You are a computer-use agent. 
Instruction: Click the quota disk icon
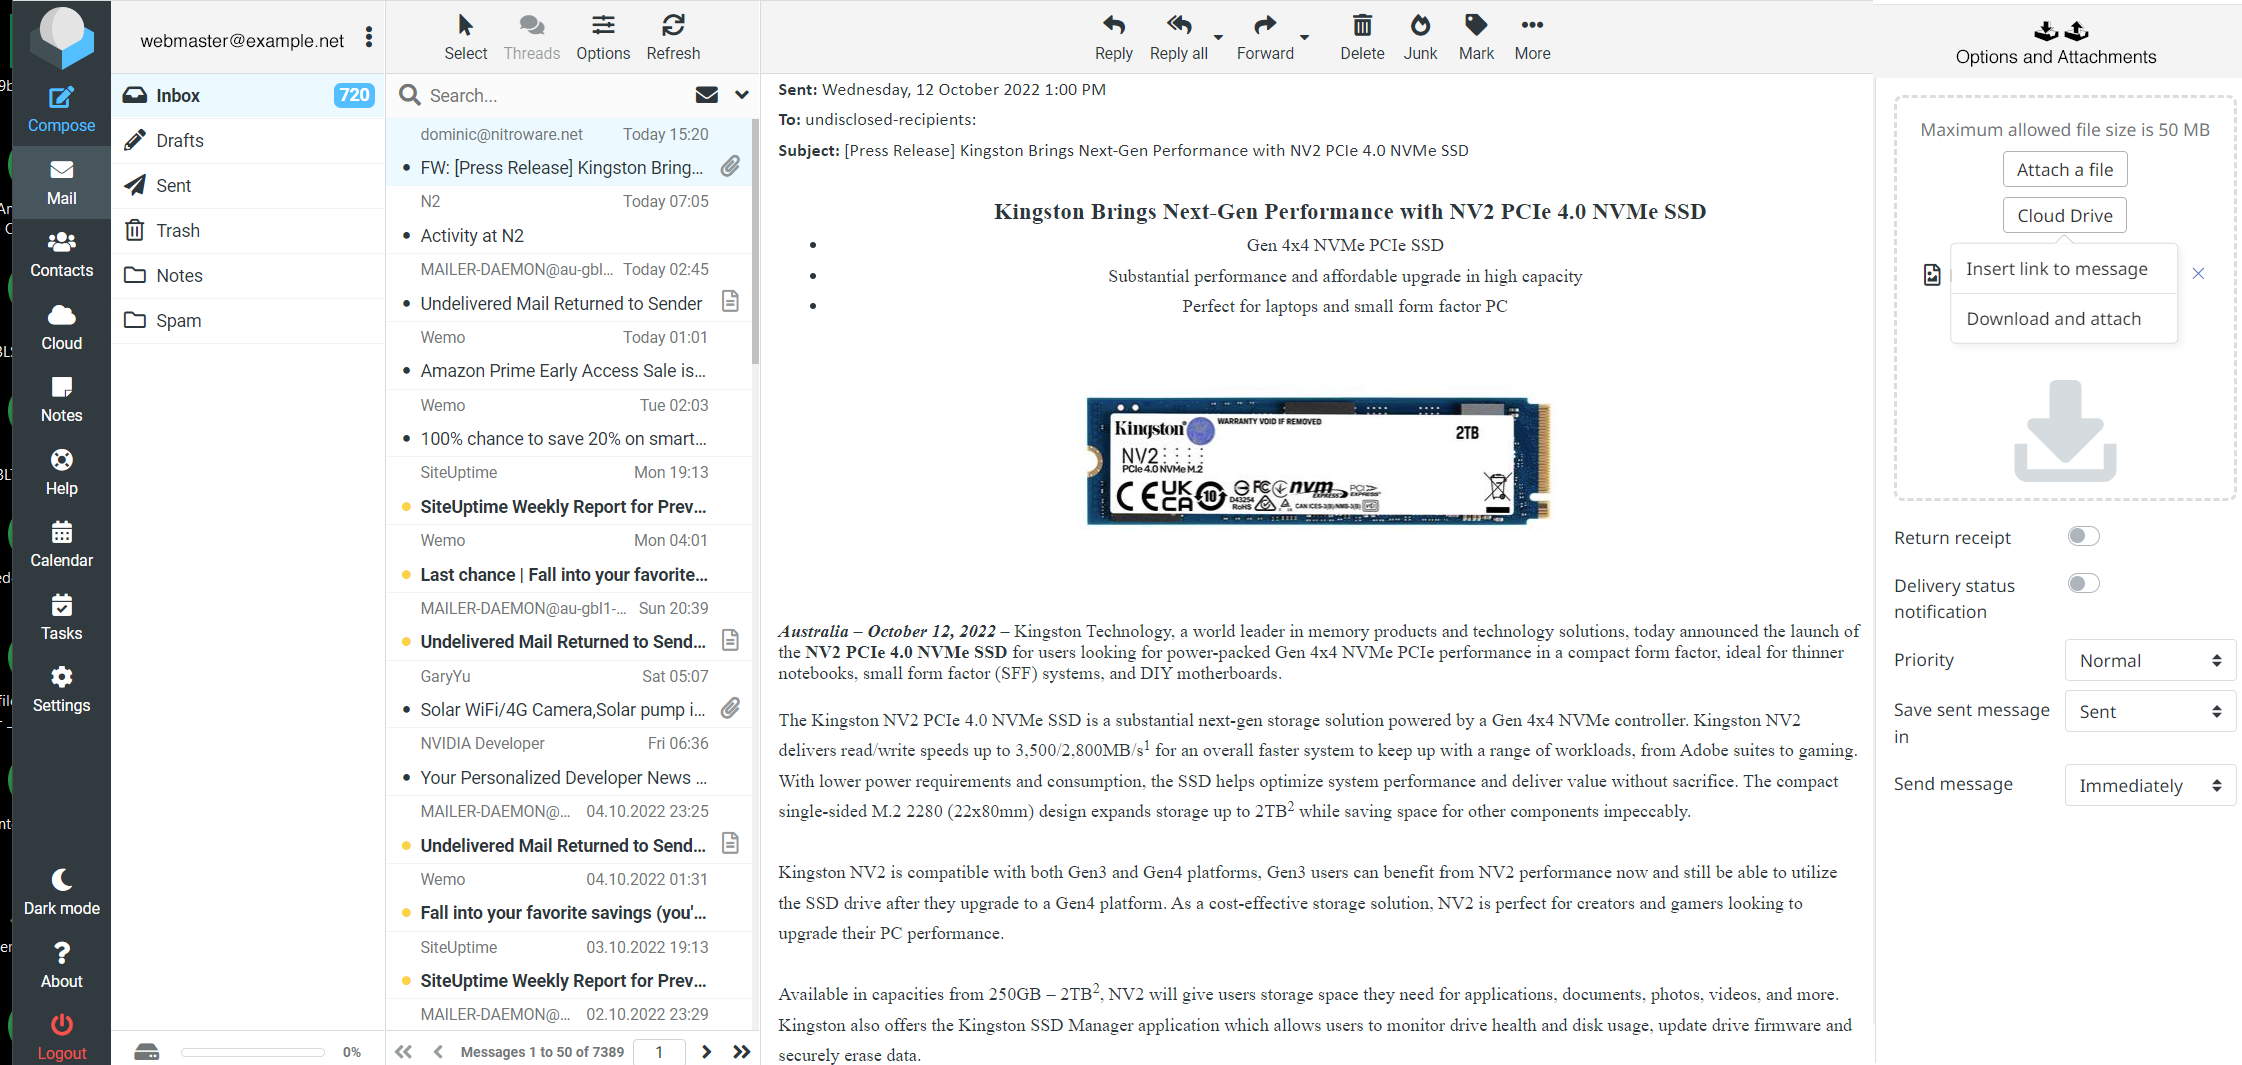click(147, 1051)
